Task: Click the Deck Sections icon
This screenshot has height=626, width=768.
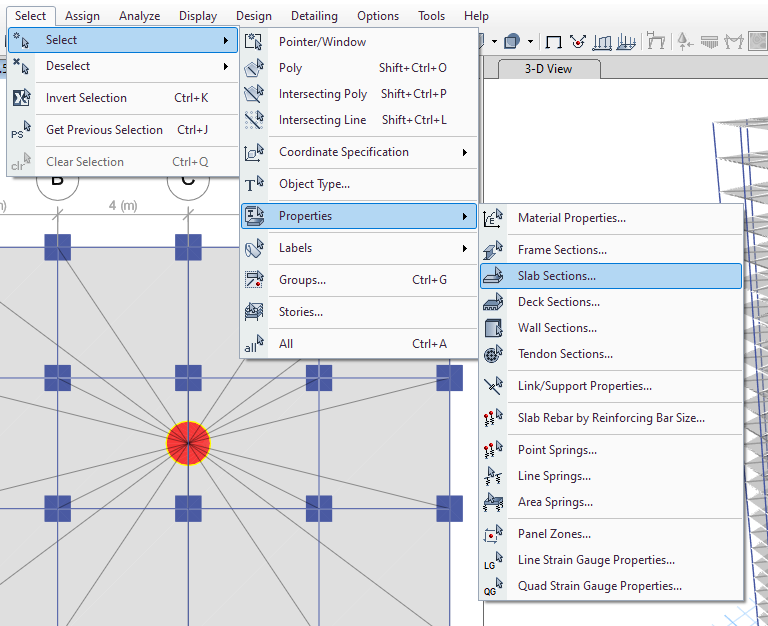Action: [493, 302]
